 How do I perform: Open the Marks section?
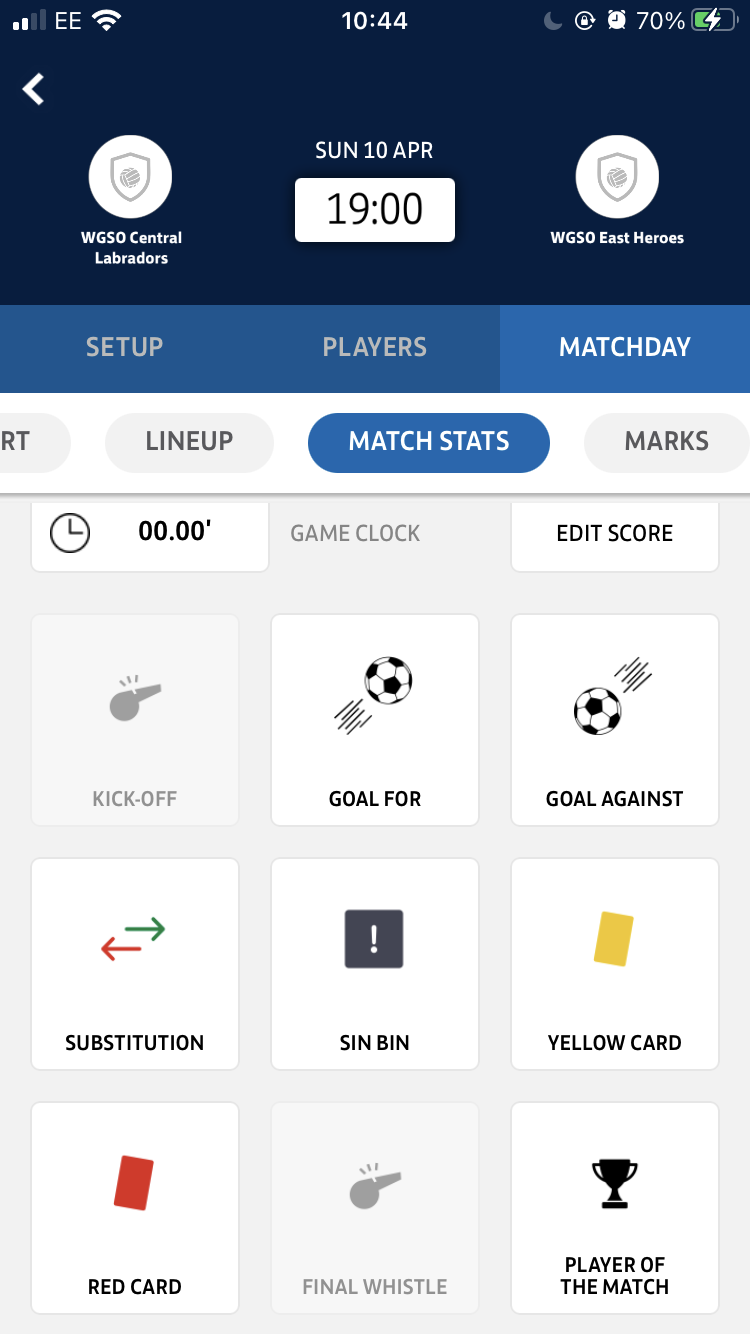pyautogui.click(x=666, y=442)
